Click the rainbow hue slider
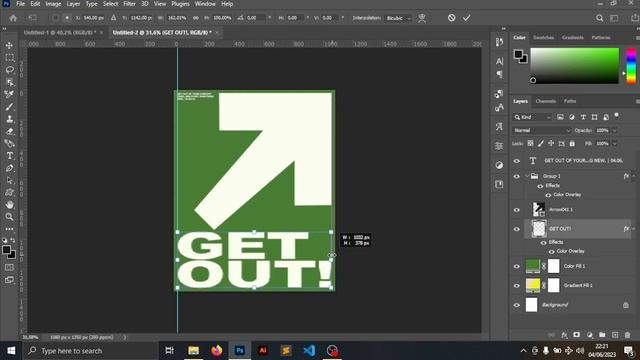This screenshot has height=360, width=640. pos(631,66)
